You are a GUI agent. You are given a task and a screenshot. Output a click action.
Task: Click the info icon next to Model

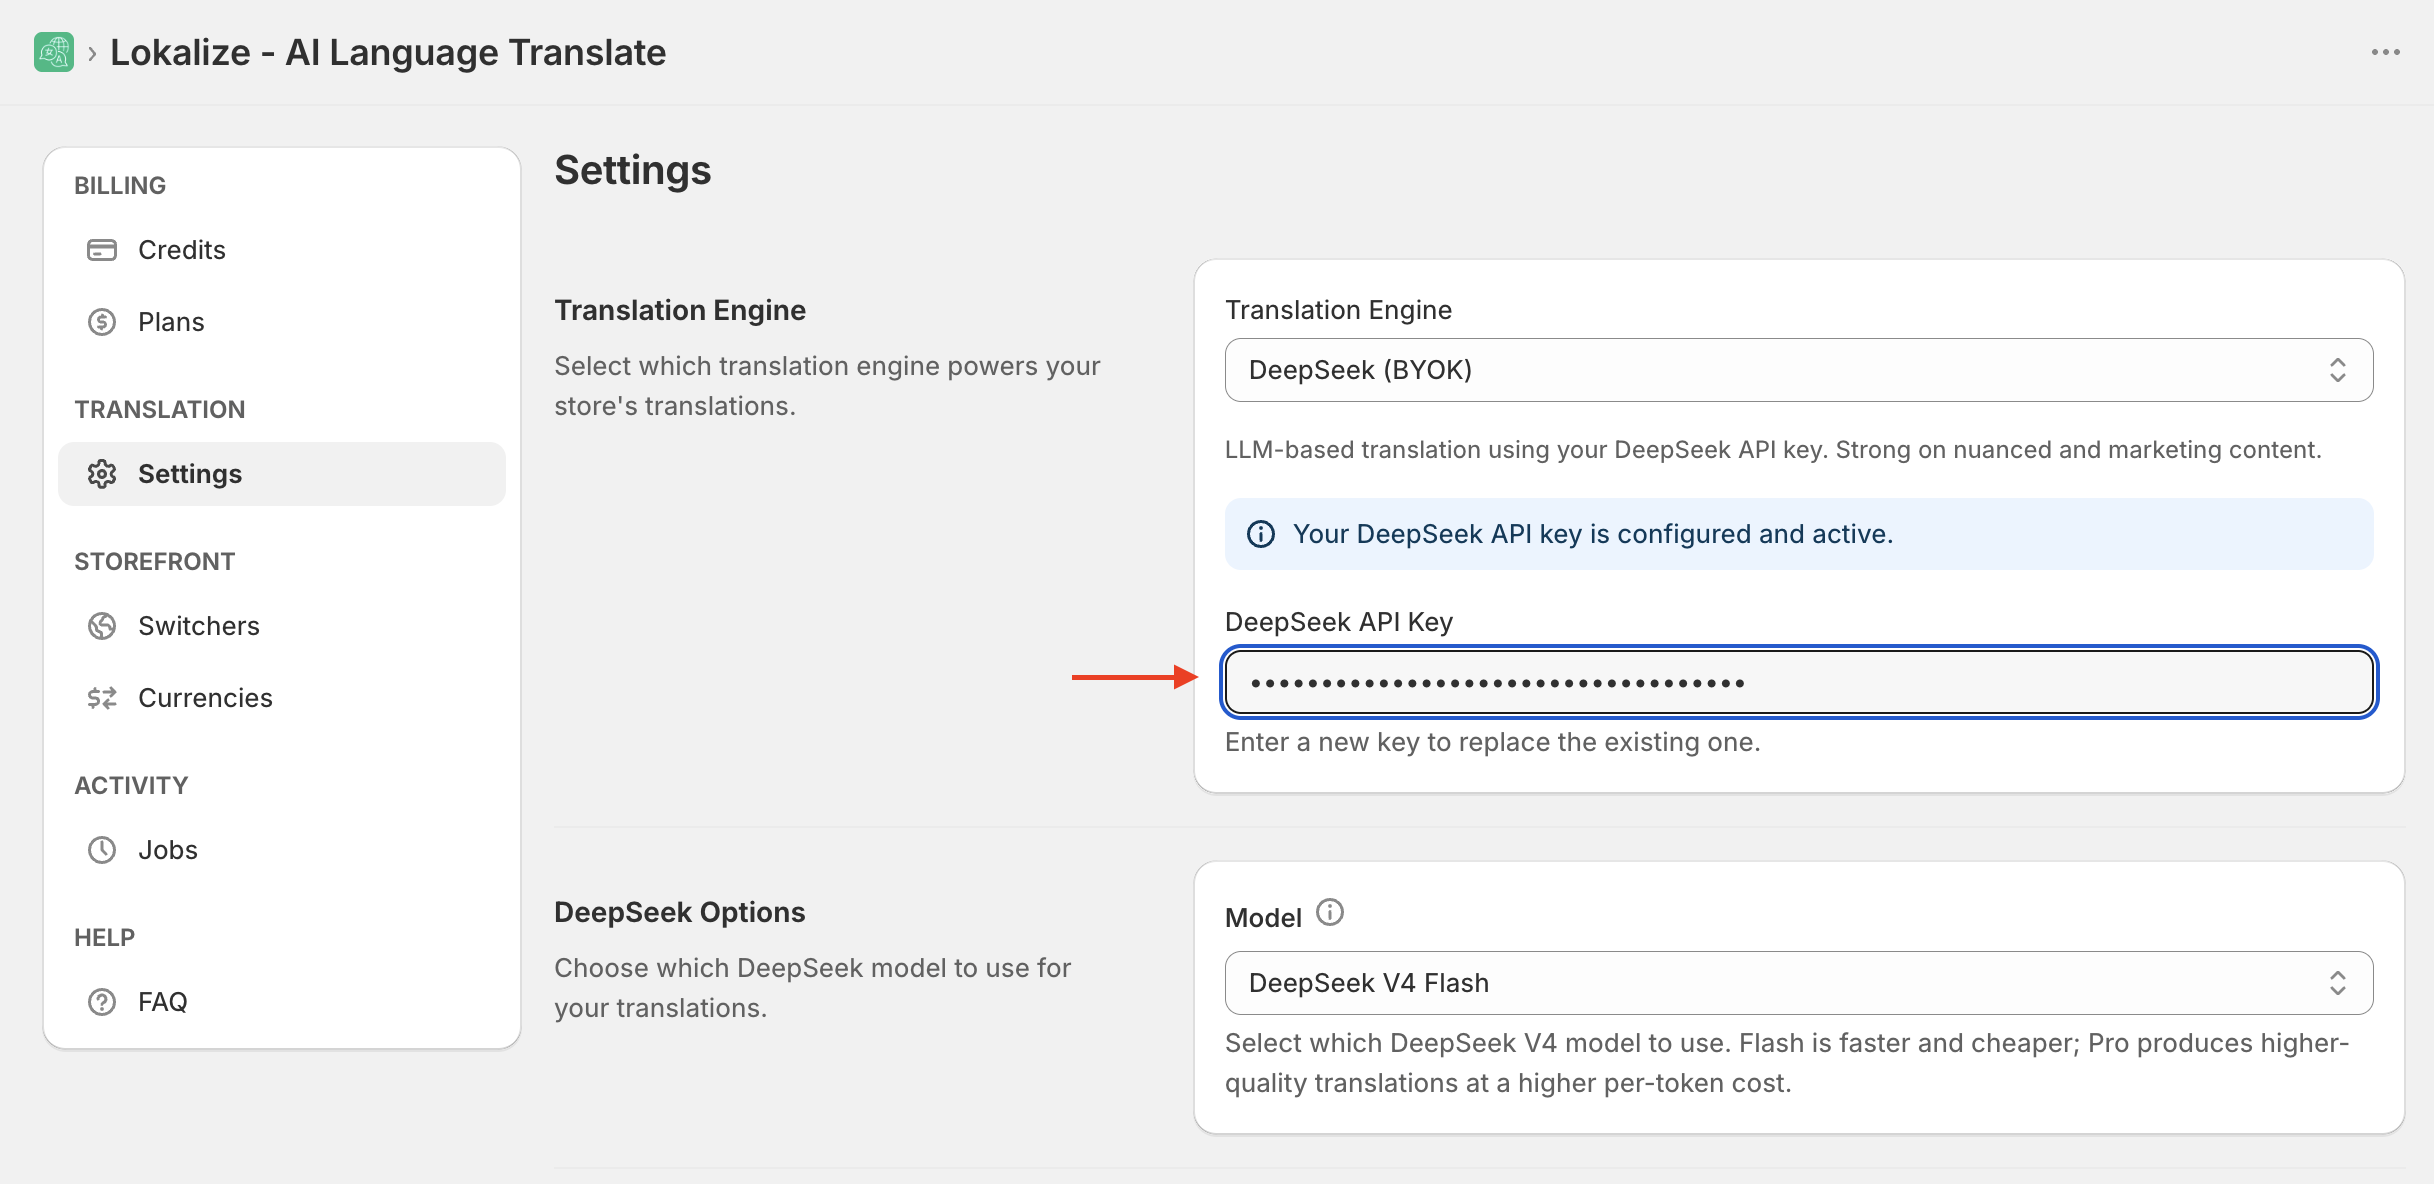click(x=1330, y=913)
